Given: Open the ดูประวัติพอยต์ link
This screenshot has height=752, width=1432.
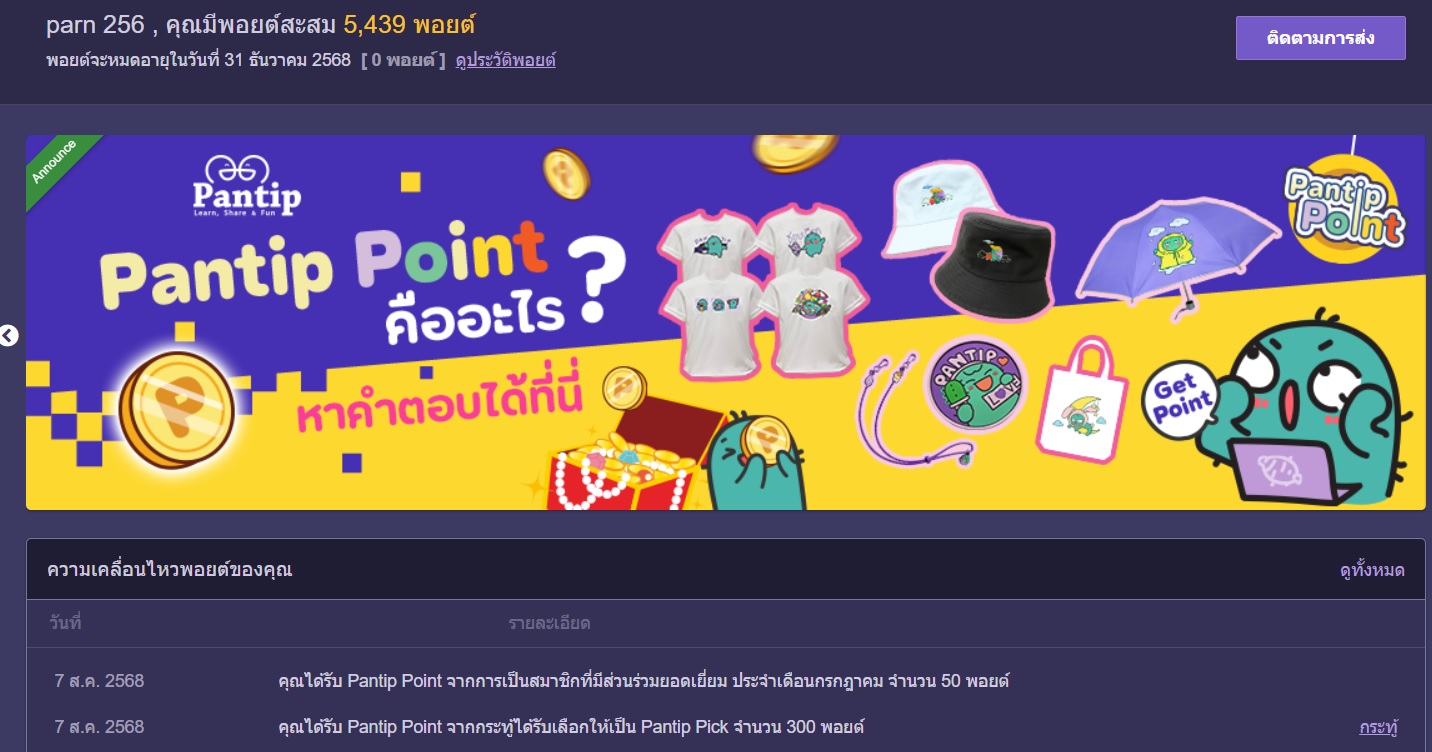Looking at the screenshot, I should click(505, 60).
